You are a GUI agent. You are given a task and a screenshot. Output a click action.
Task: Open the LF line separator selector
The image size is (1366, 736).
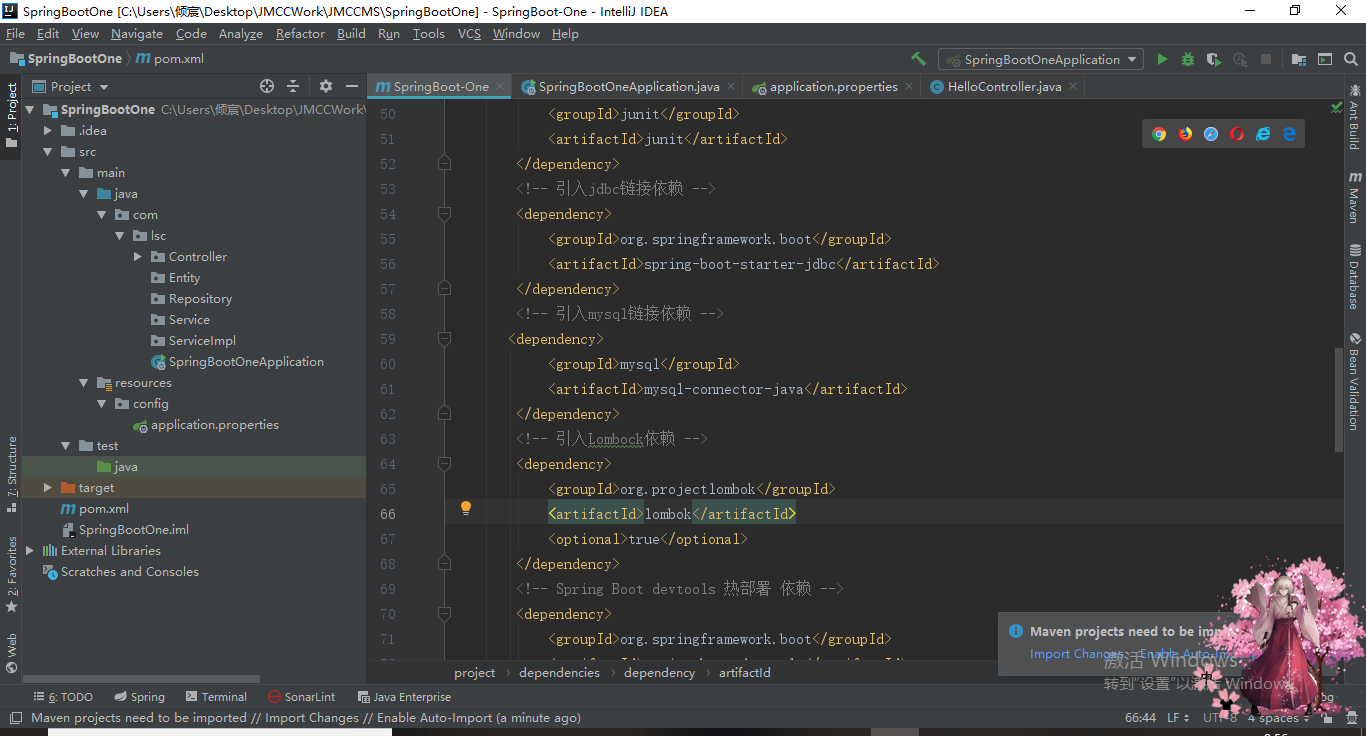[1178, 718]
